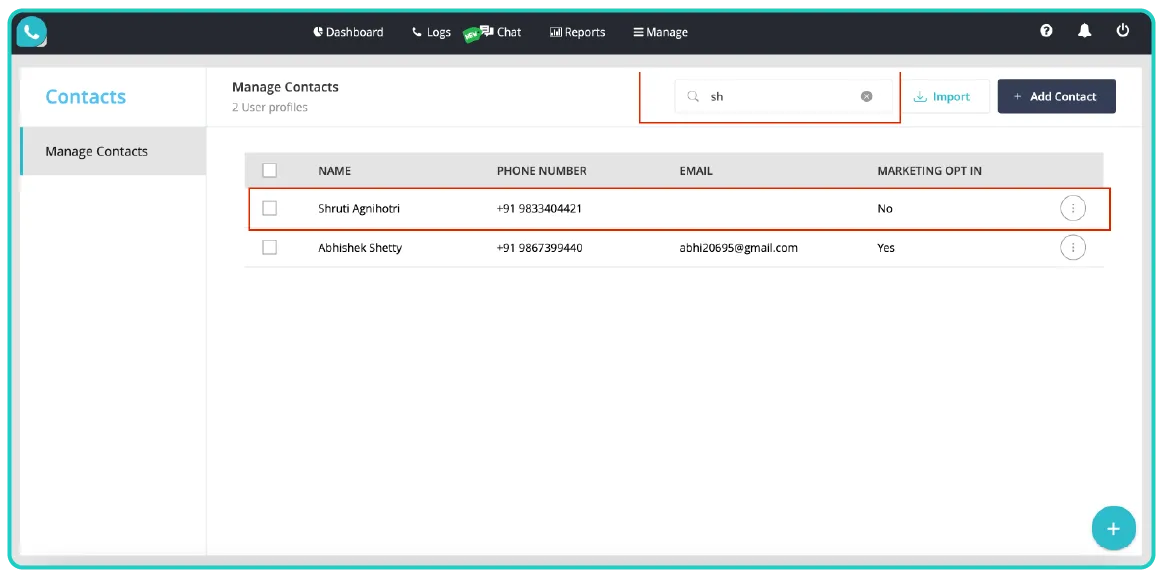
Task: Check the Shruti Agnihotri row checkbox
Action: [270, 208]
